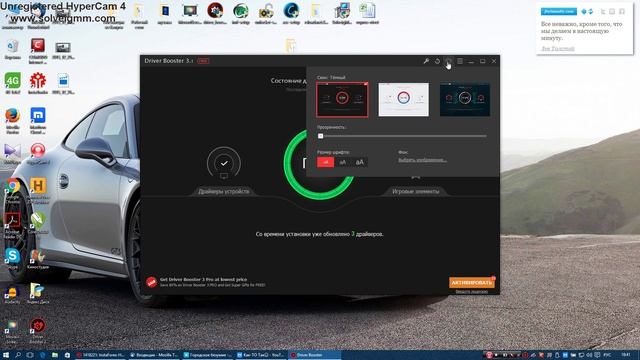The image size is (640, 360).
Task: Click the blue arrows in quote widget
Action: pyautogui.click(x=587, y=11)
